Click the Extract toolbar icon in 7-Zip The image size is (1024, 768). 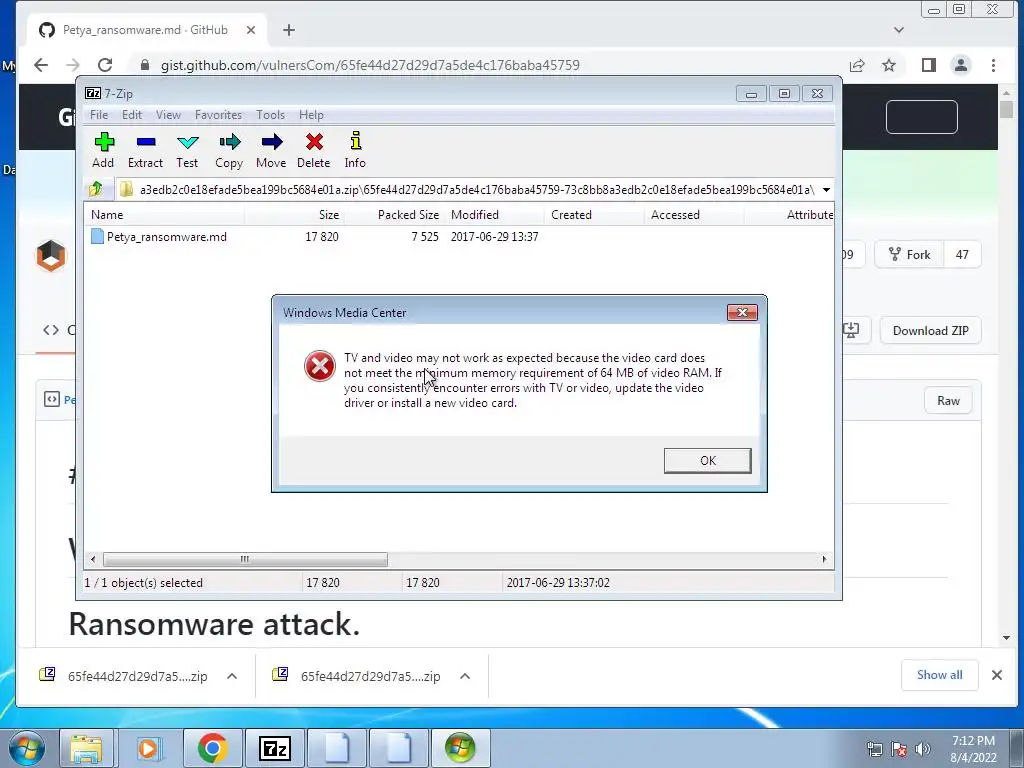tap(145, 150)
